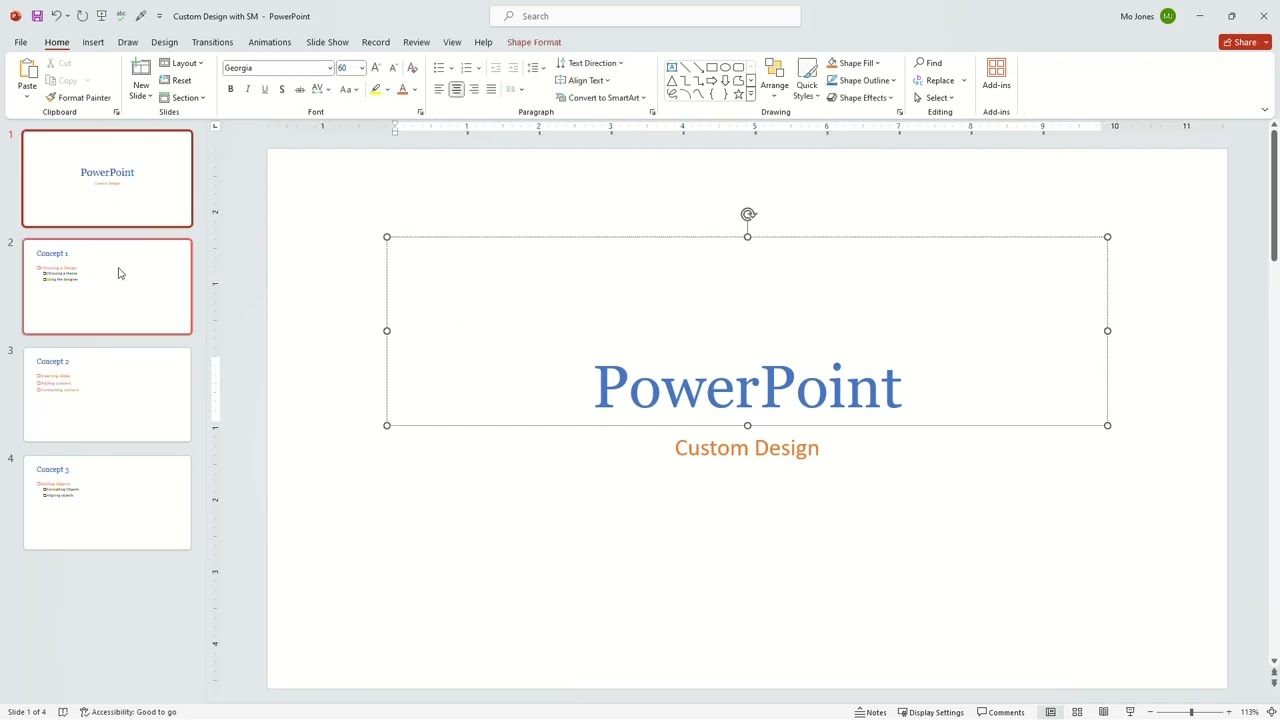Viewport: 1280px width, 720px height.
Task: Open Quick Styles gallery
Action: click(x=806, y=79)
